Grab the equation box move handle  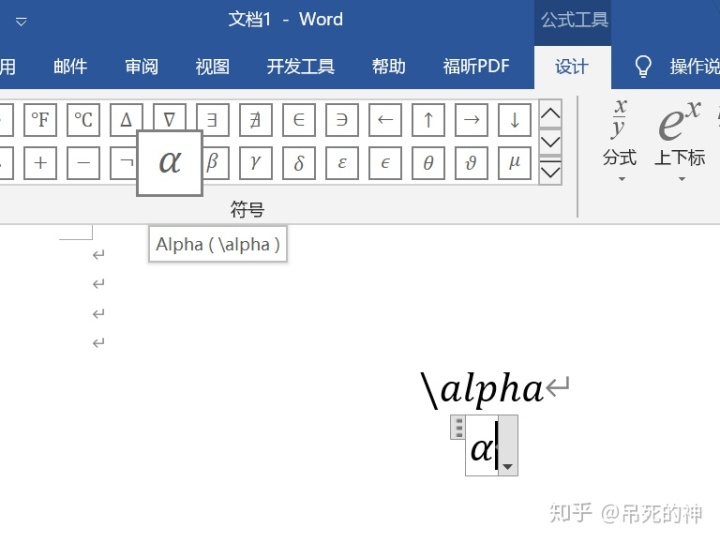(x=458, y=427)
